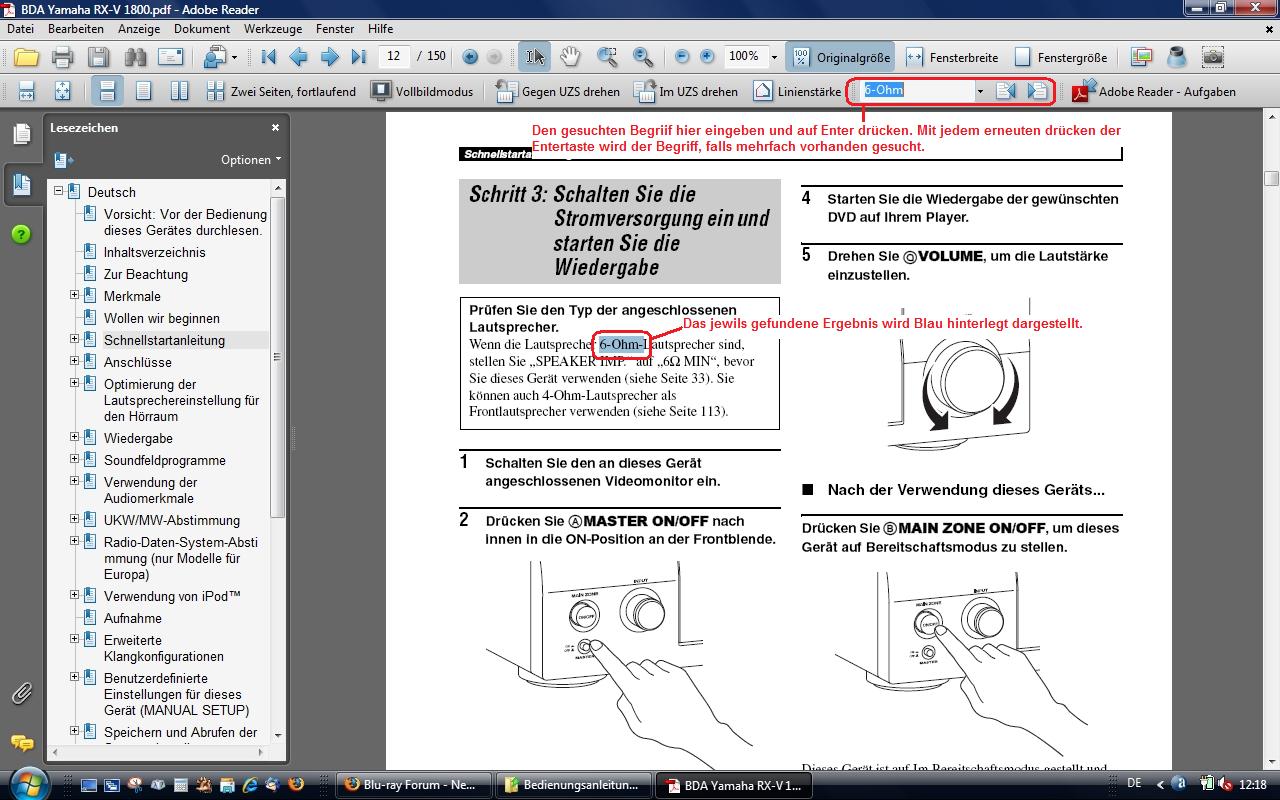Enable Zwei Seiten, fortlaufend view
The width and height of the screenshot is (1280, 800).
pos(281,91)
